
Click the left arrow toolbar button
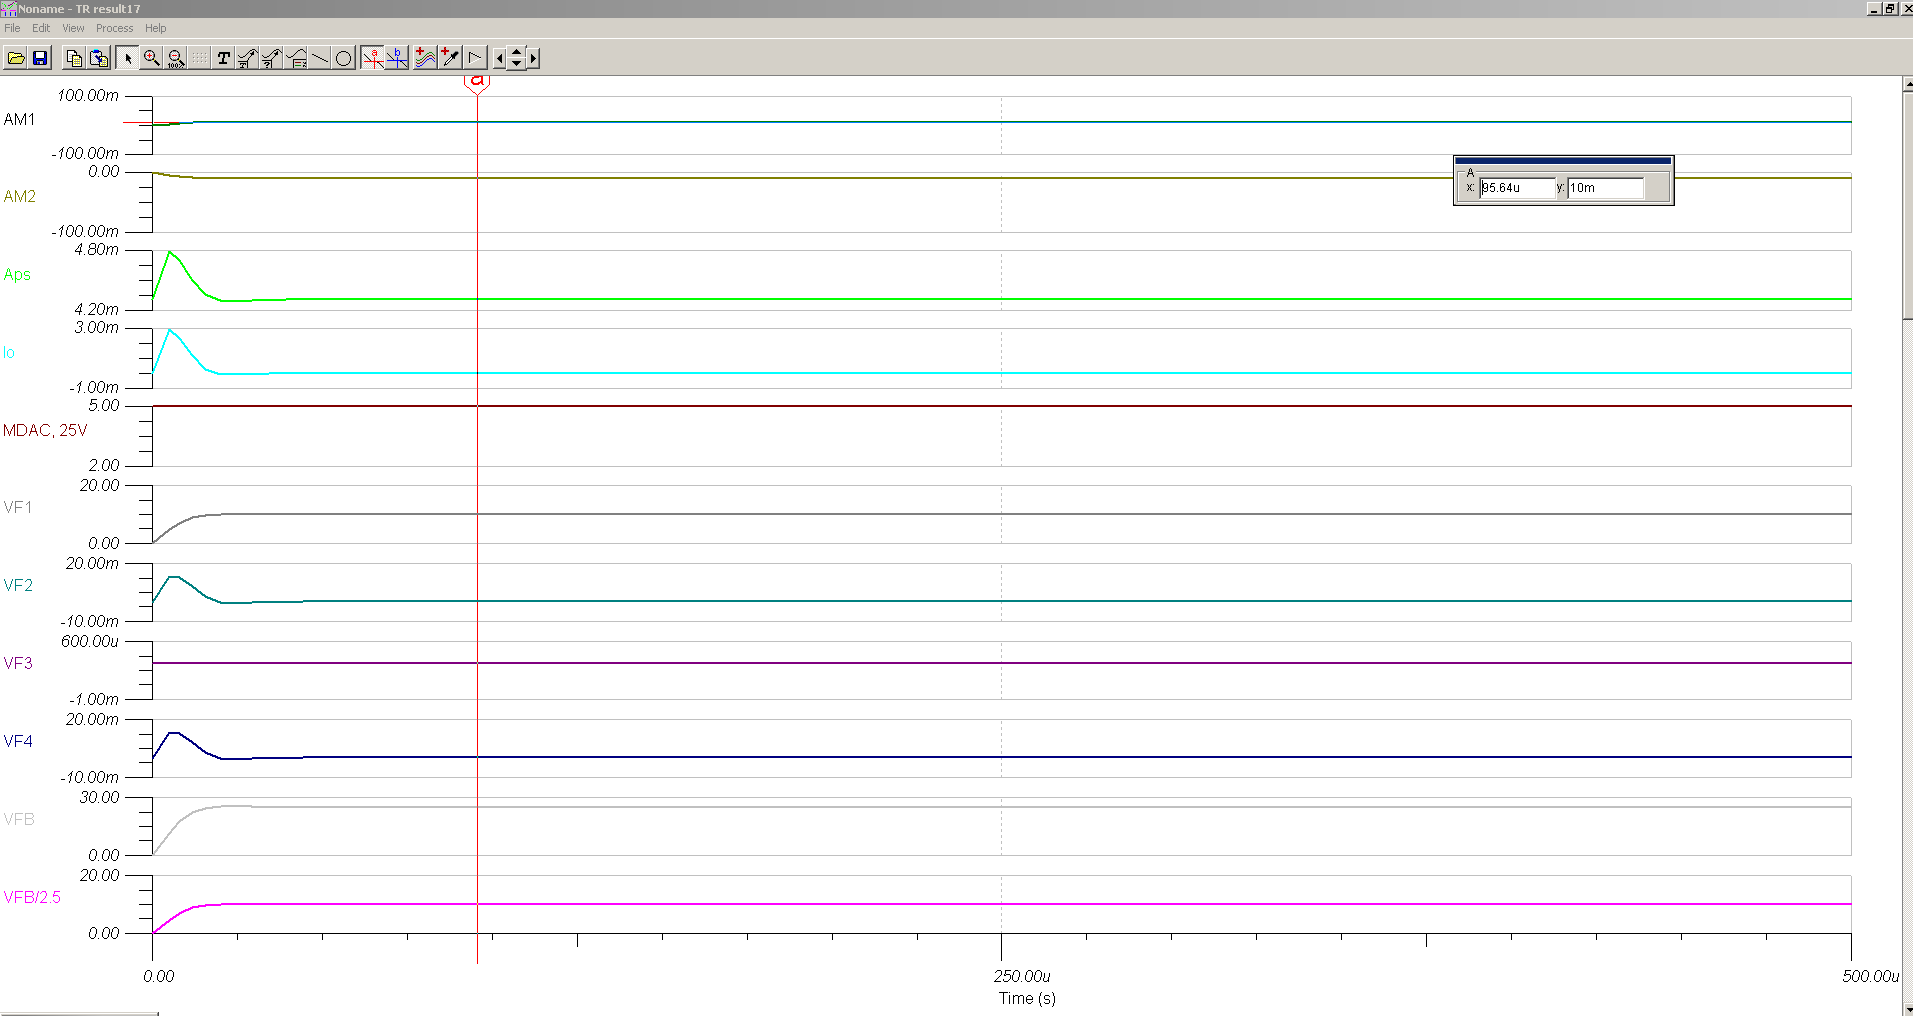[500, 58]
